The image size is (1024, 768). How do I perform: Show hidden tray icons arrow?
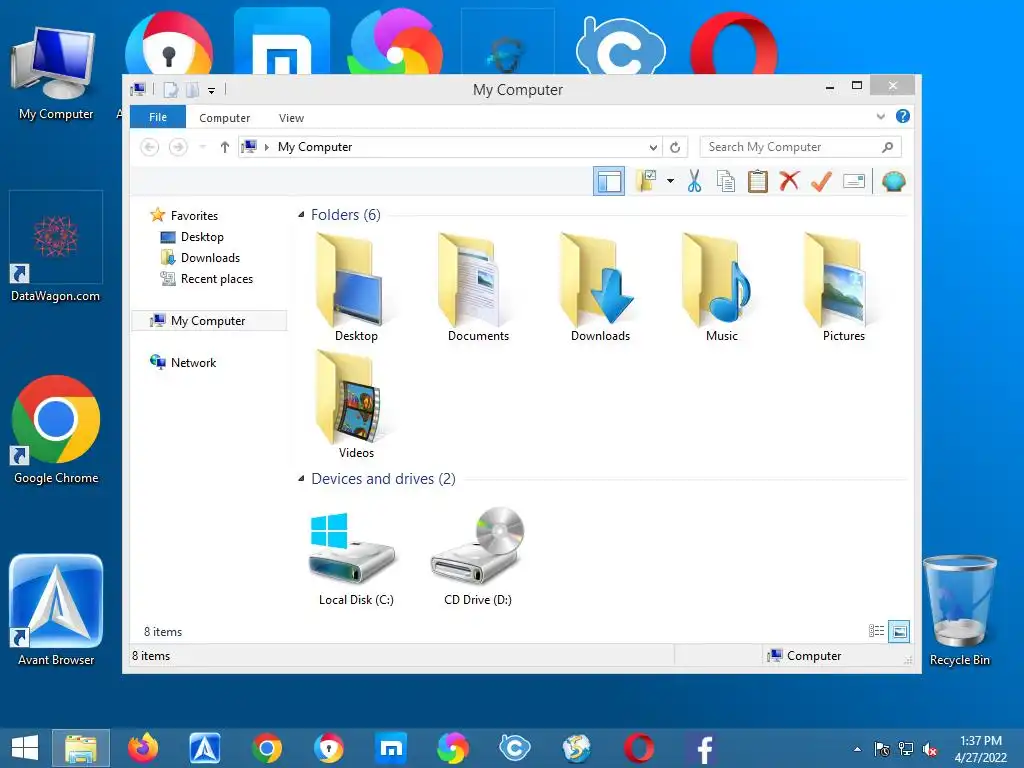pos(857,749)
